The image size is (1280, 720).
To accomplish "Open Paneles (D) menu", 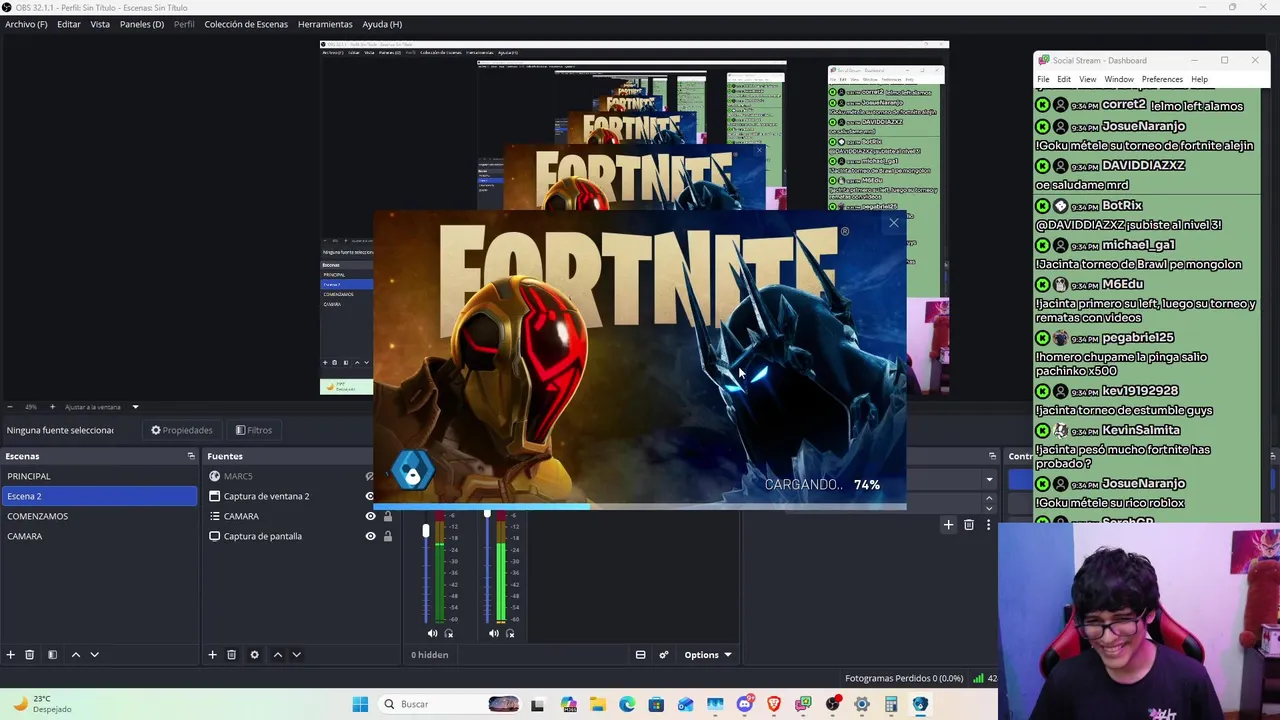I will click(142, 24).
